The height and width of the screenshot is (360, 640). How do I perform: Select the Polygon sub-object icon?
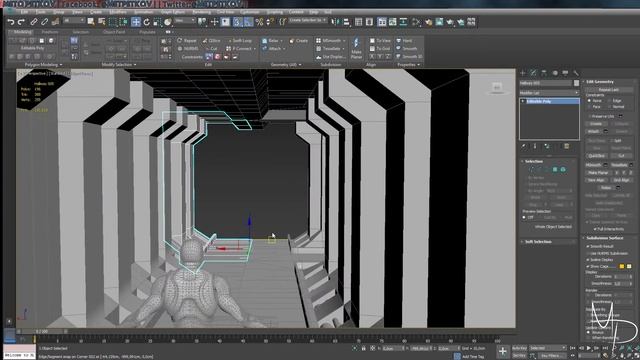pyautogui.click(x=555, y=169)
